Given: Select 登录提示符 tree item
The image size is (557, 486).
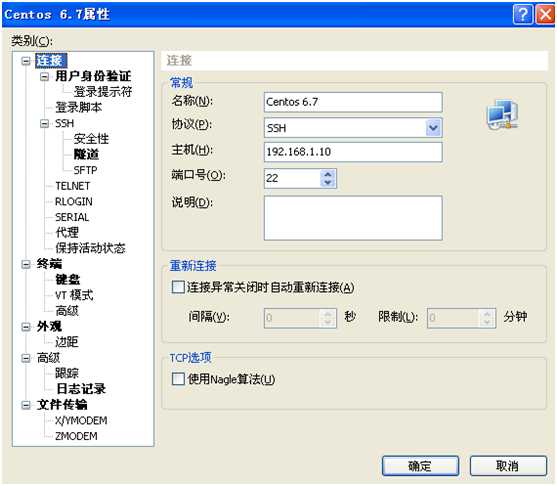Looking at the screenshot, I should [x=103, y=92].
